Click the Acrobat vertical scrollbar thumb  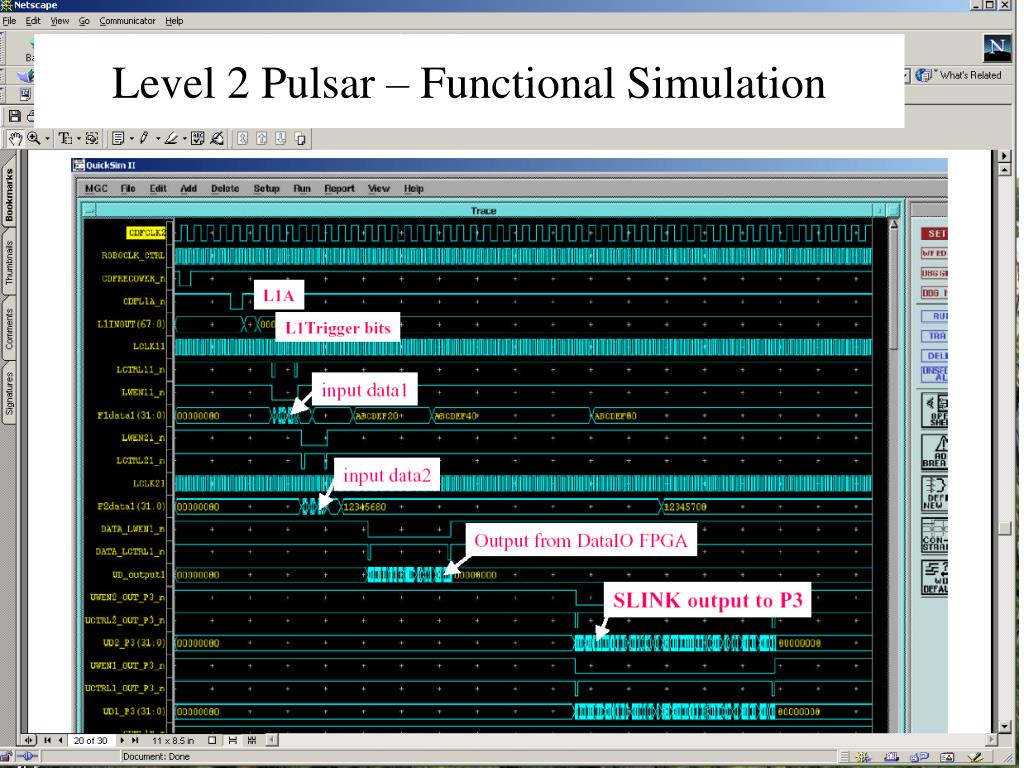[x=1005, y=528]
